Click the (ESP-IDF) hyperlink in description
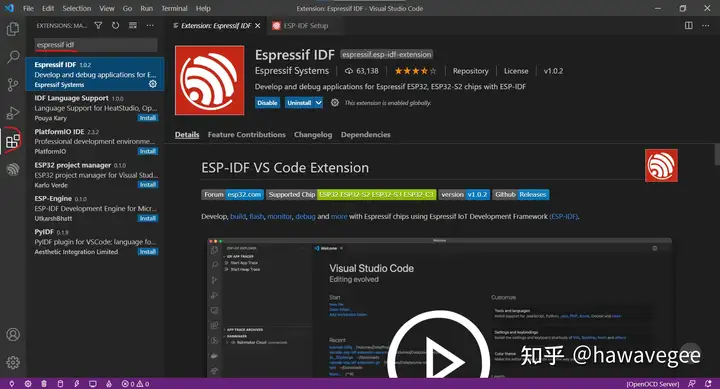 (564, 216)
